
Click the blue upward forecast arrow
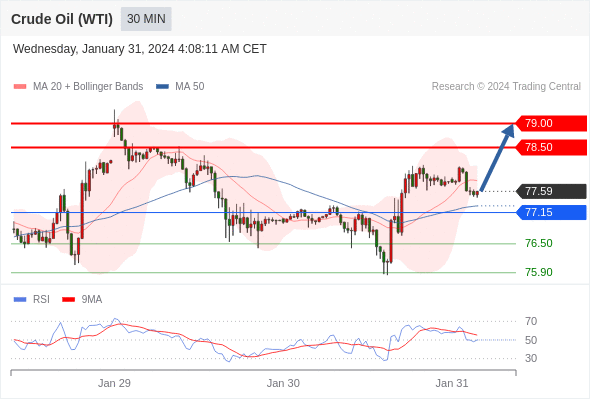497,157
